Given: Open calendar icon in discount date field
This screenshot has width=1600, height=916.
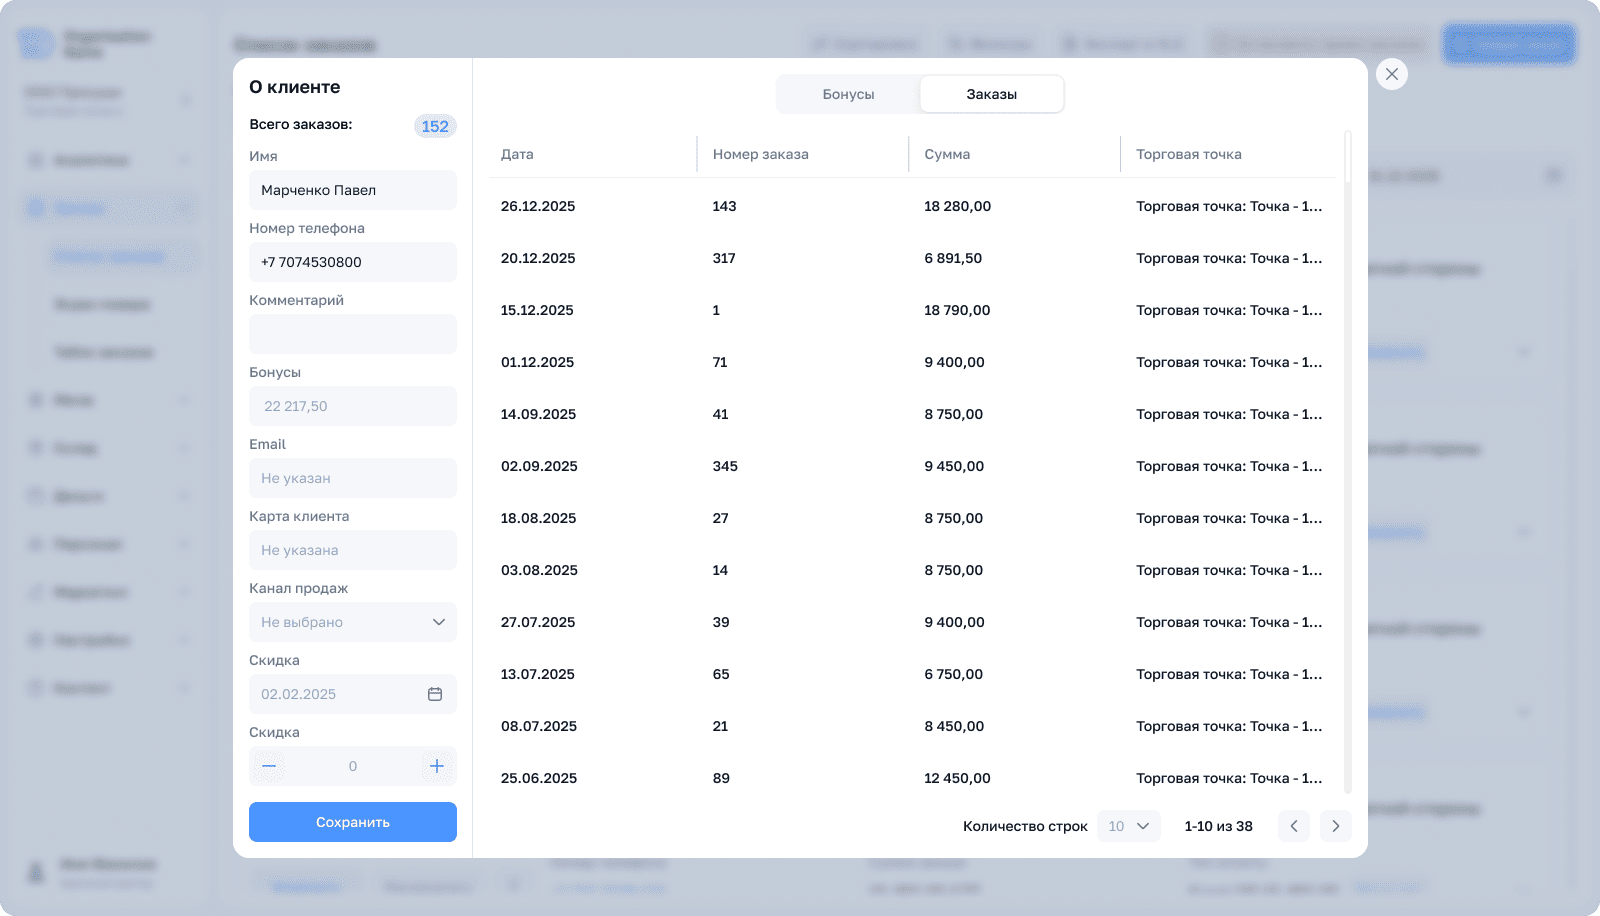Looking at the screenshot, I should tap(435, 694).
